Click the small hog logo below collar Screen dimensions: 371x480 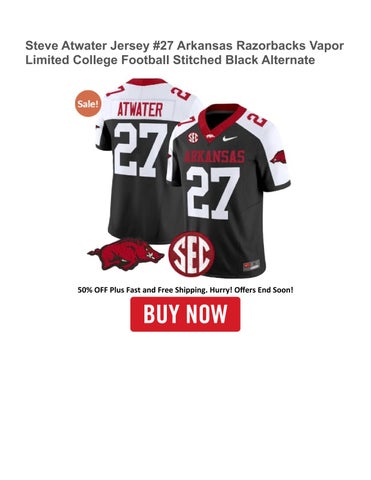[x=211, y=136]
